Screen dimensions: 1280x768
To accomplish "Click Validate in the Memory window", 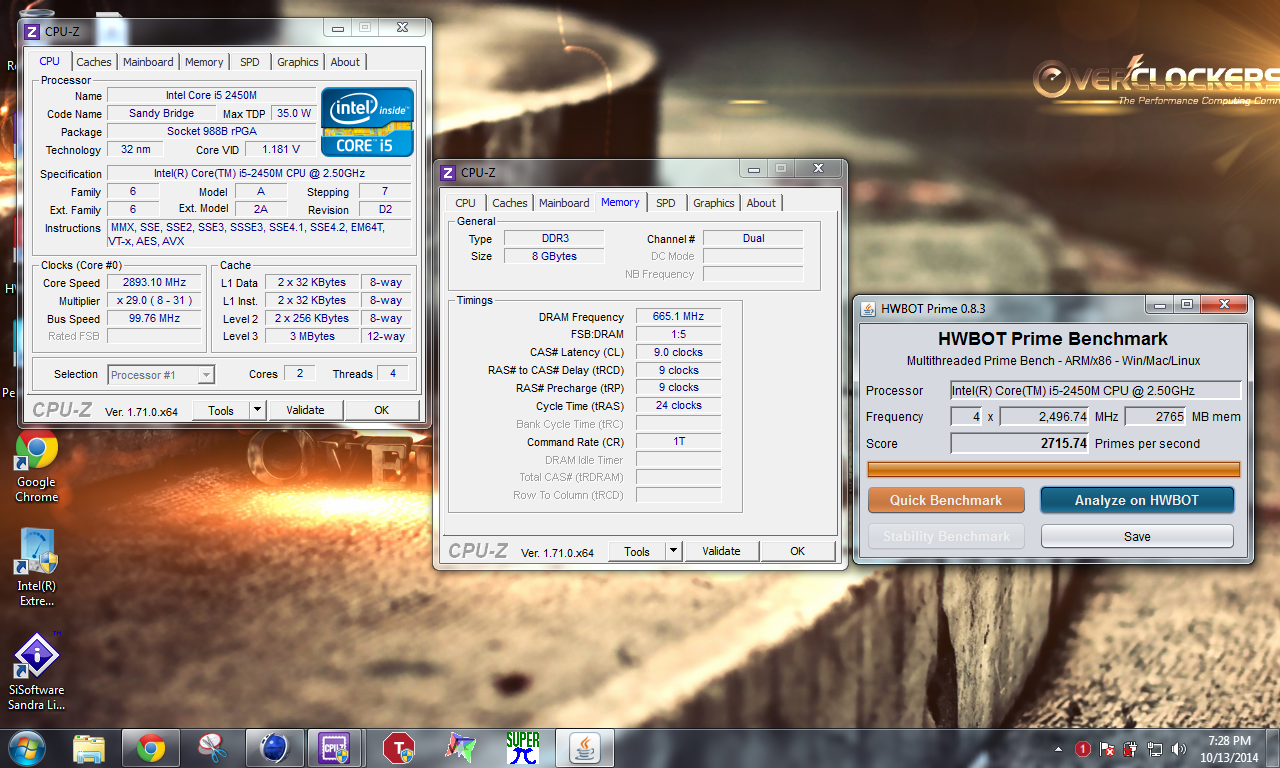I will point(721,551).
